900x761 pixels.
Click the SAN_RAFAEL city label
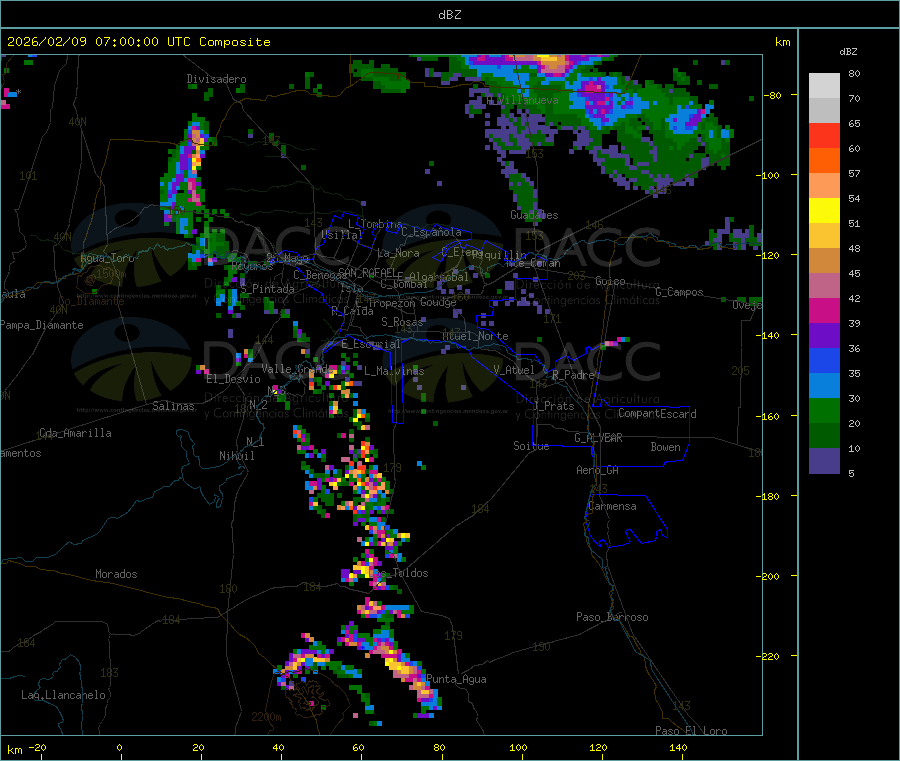point(367,272)
